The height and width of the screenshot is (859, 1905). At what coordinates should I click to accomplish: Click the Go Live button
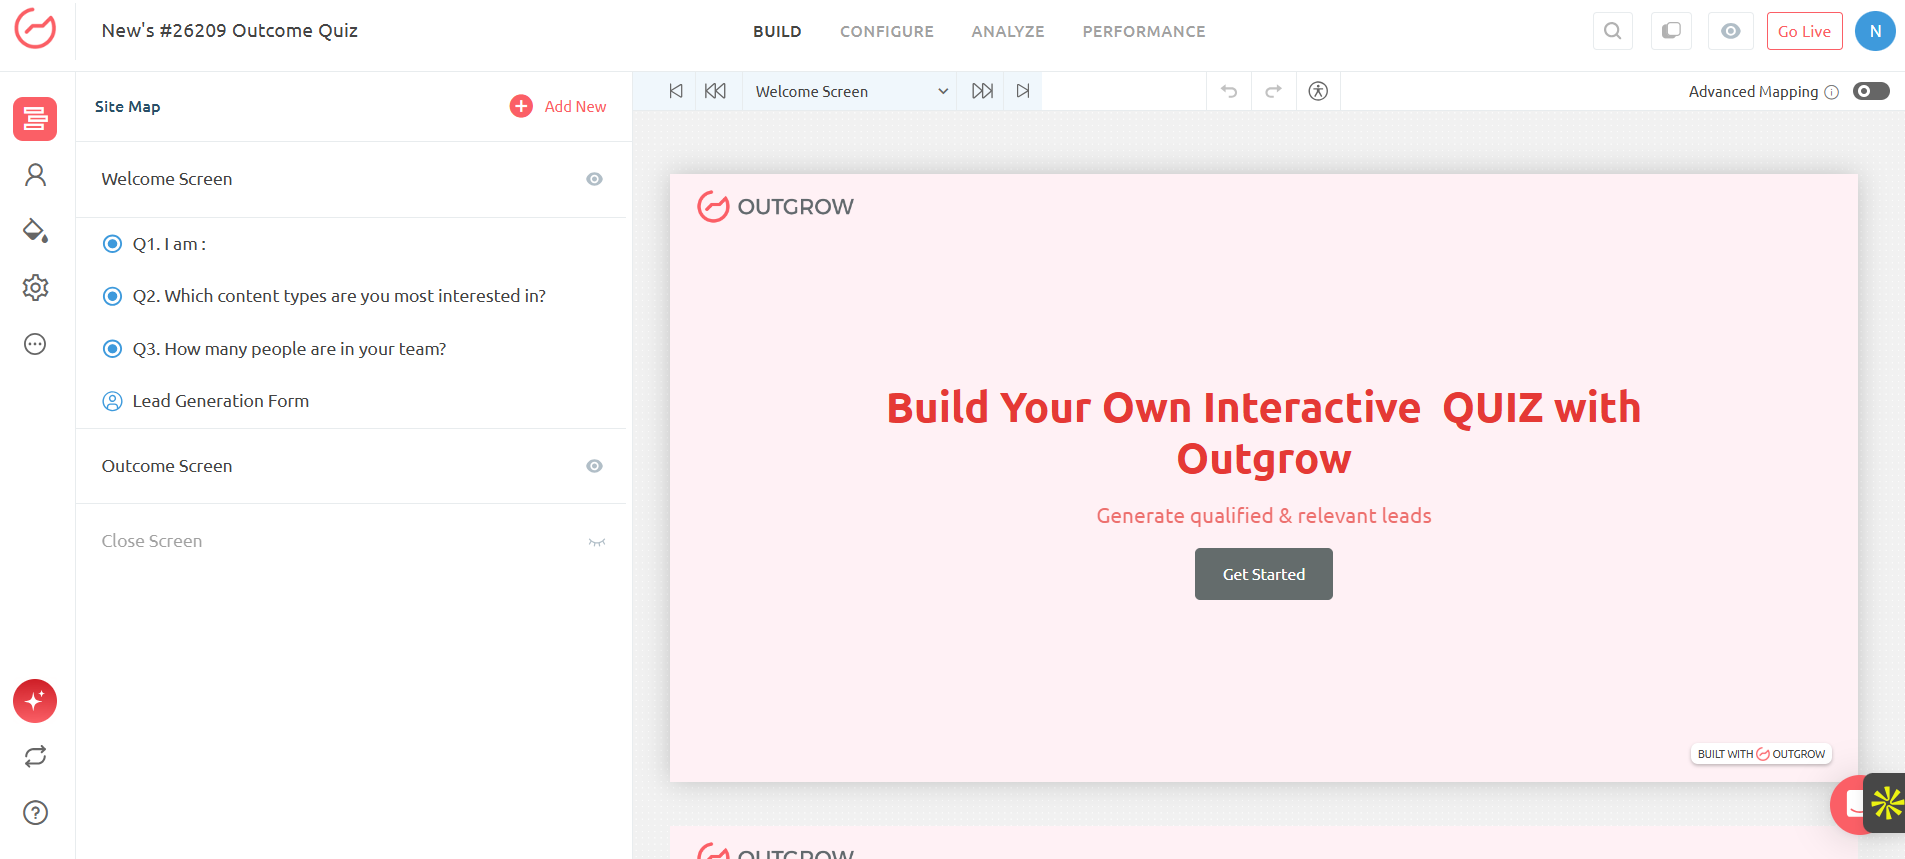coord(1804,31)
